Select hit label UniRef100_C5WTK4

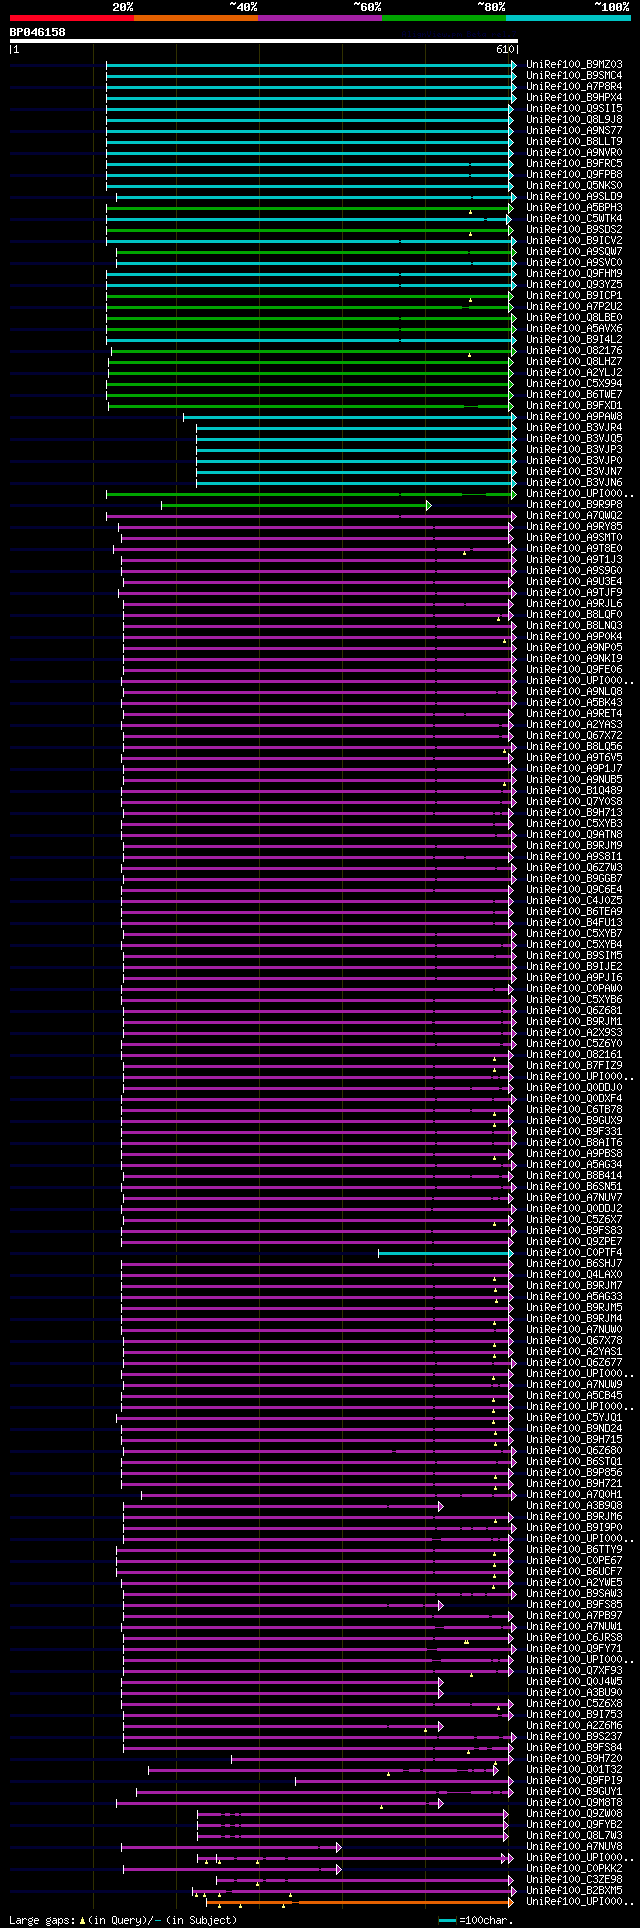[x=576, y=218]
